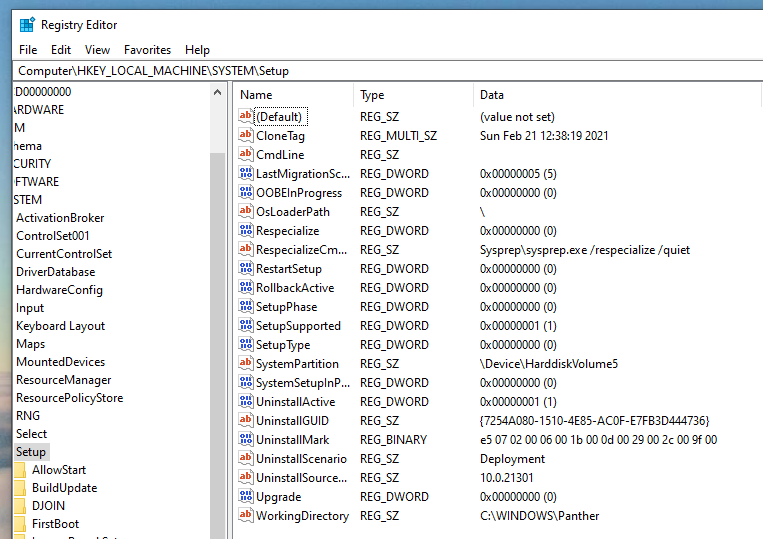Select the Select key in tree

pos(31,434)
